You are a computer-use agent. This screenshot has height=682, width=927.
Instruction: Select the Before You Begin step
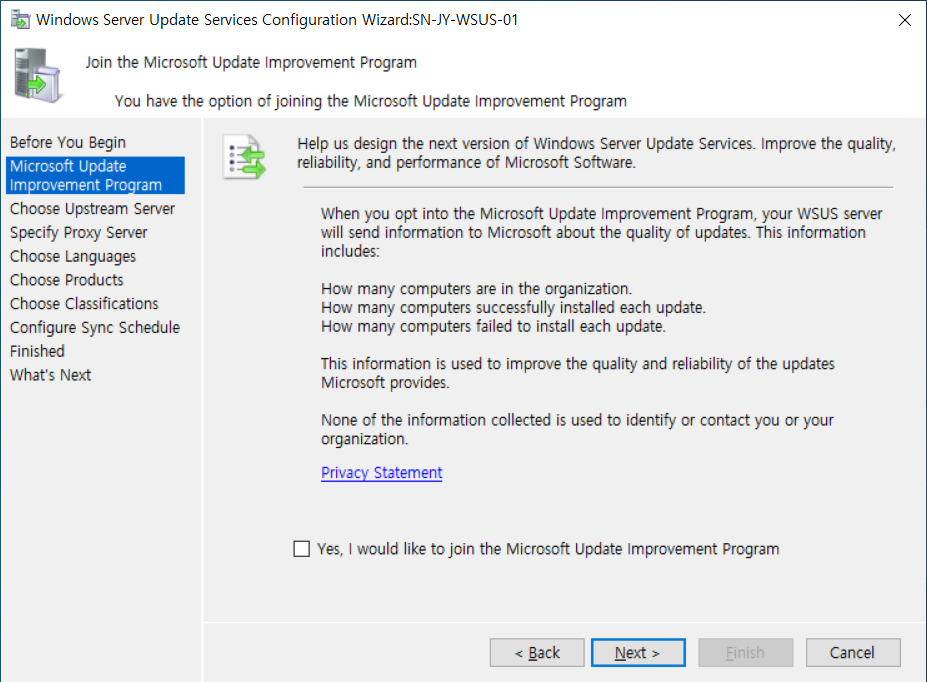pos(68,142)
